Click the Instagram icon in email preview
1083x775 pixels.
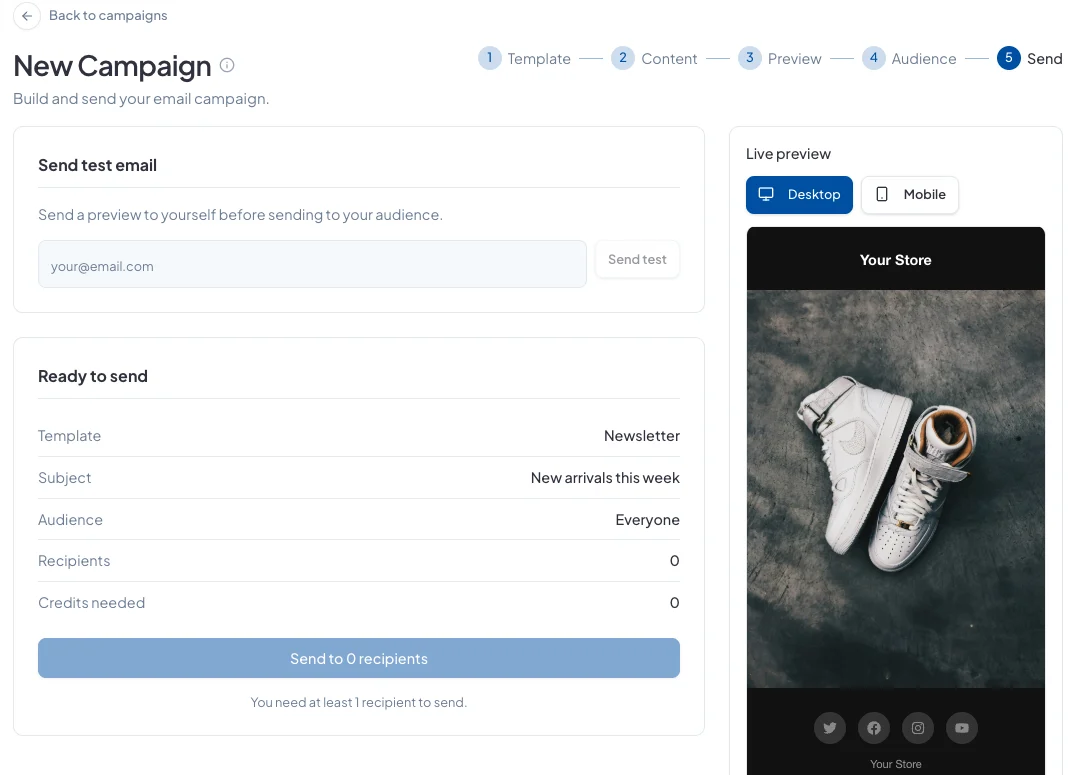click(918, 728)
